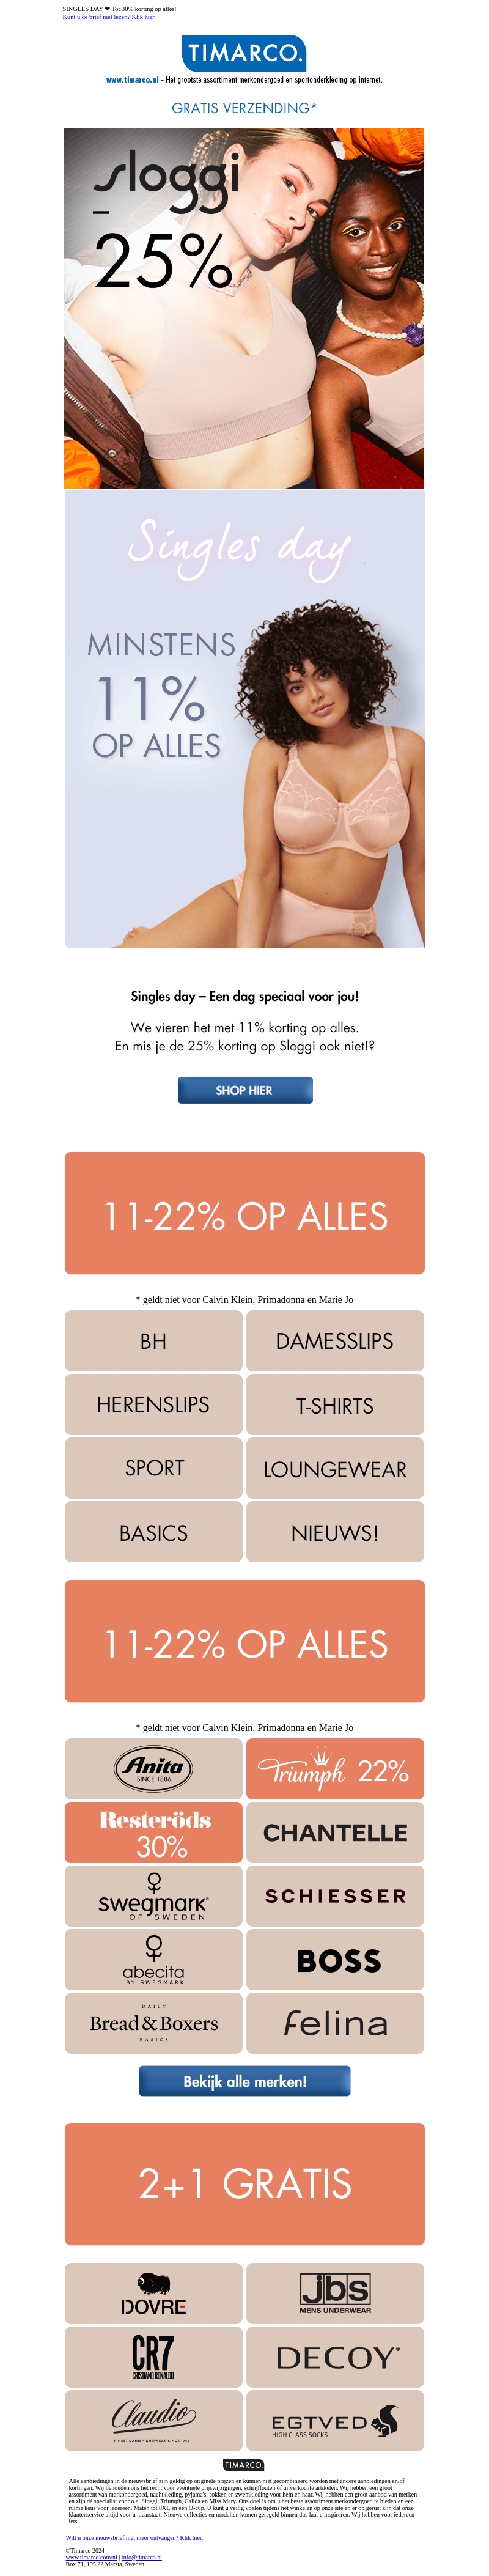The image size is (489, 2576).
Task: Select the Anita brand logo
Action: point(153,1769)
